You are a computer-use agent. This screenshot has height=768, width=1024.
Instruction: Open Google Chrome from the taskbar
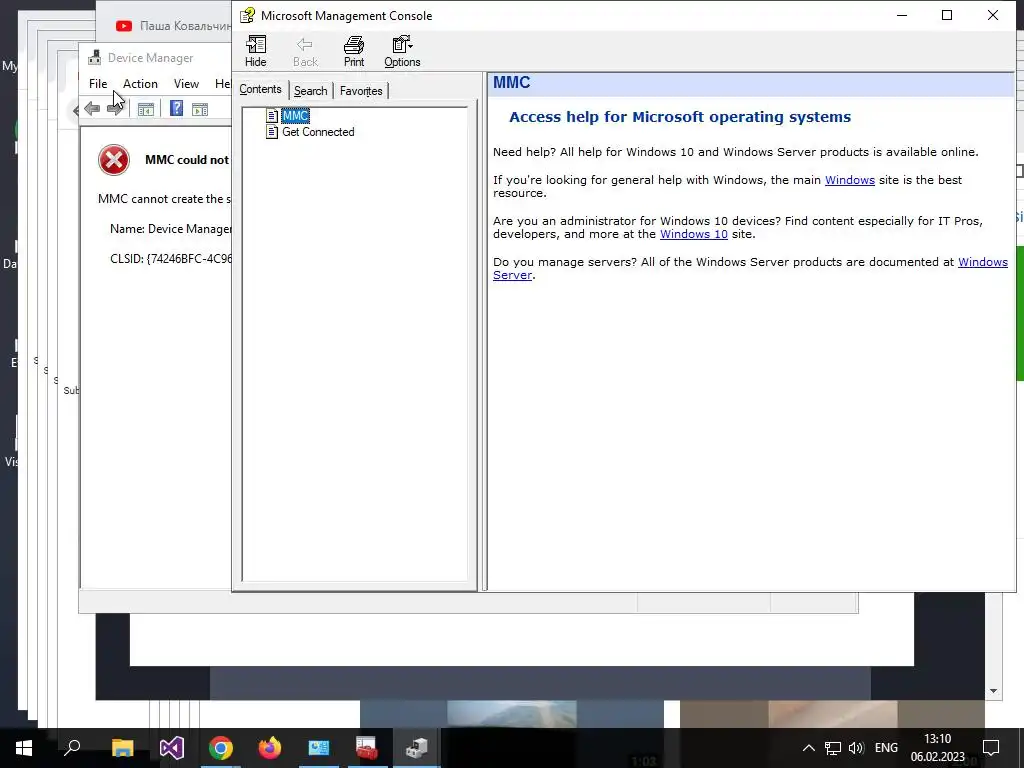[x=221, y=748]
